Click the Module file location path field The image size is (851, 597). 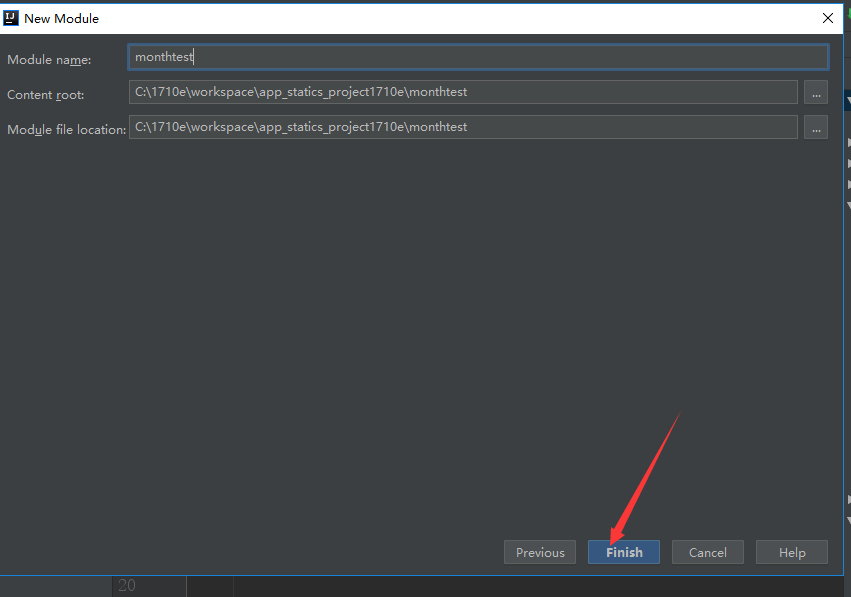point(463,127)
